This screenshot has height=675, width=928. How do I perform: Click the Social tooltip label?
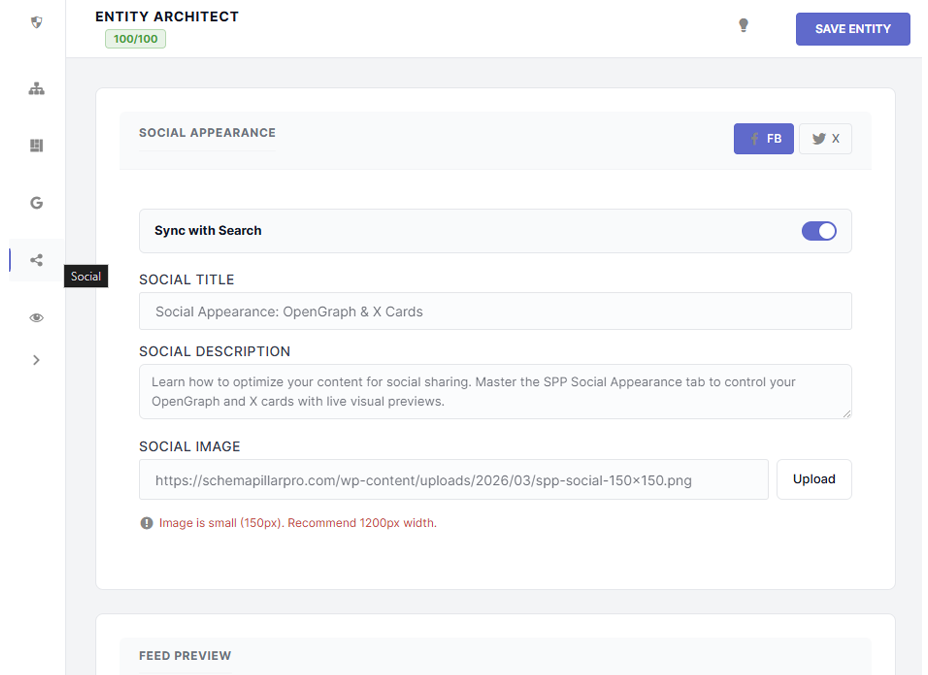pos(85,276)
